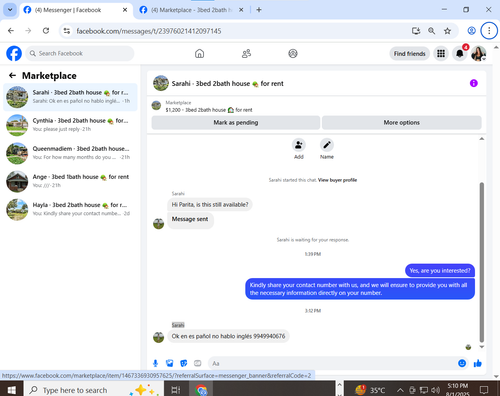Viewport: 500px width, 396px height.
Task: Go back one page in the browser
Action: pyautogui.click(x=11, y=31)
